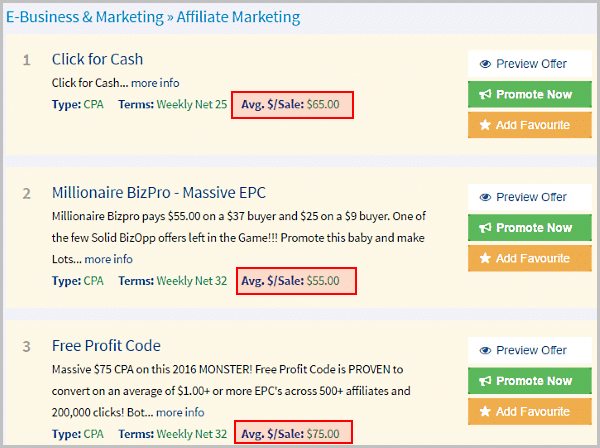
Task: Click eye icon on Click for Cash preview
Action: [x=485, y=64]
